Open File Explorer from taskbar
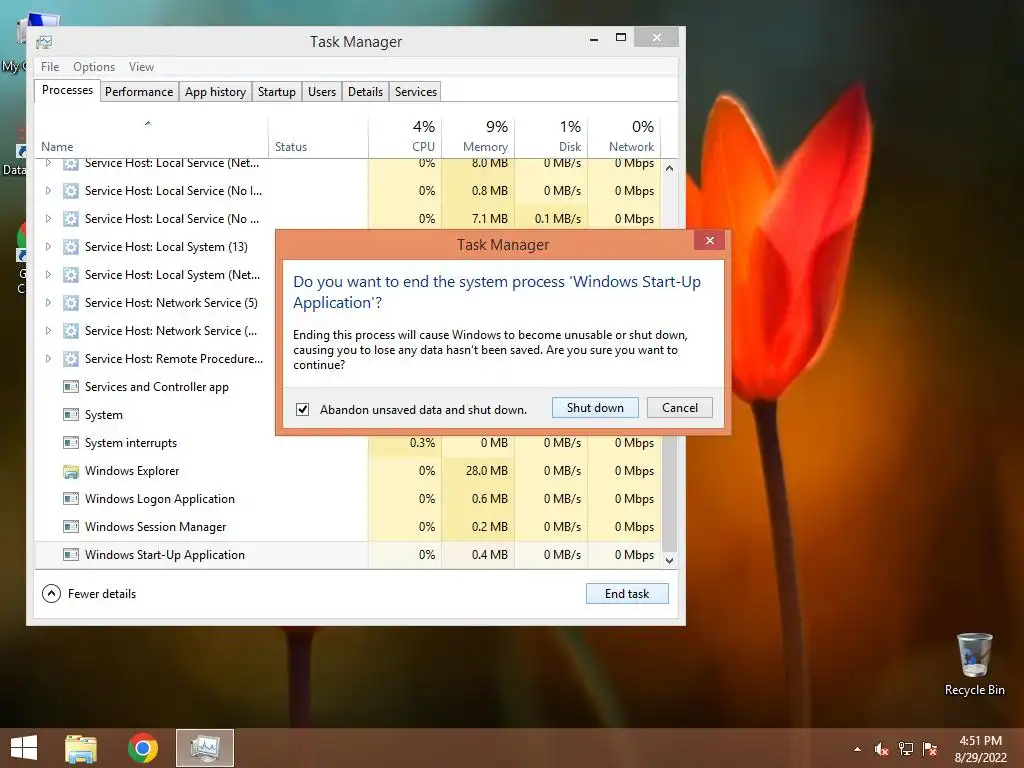The height and width of the screenshot is (768, 1024). 81,748
